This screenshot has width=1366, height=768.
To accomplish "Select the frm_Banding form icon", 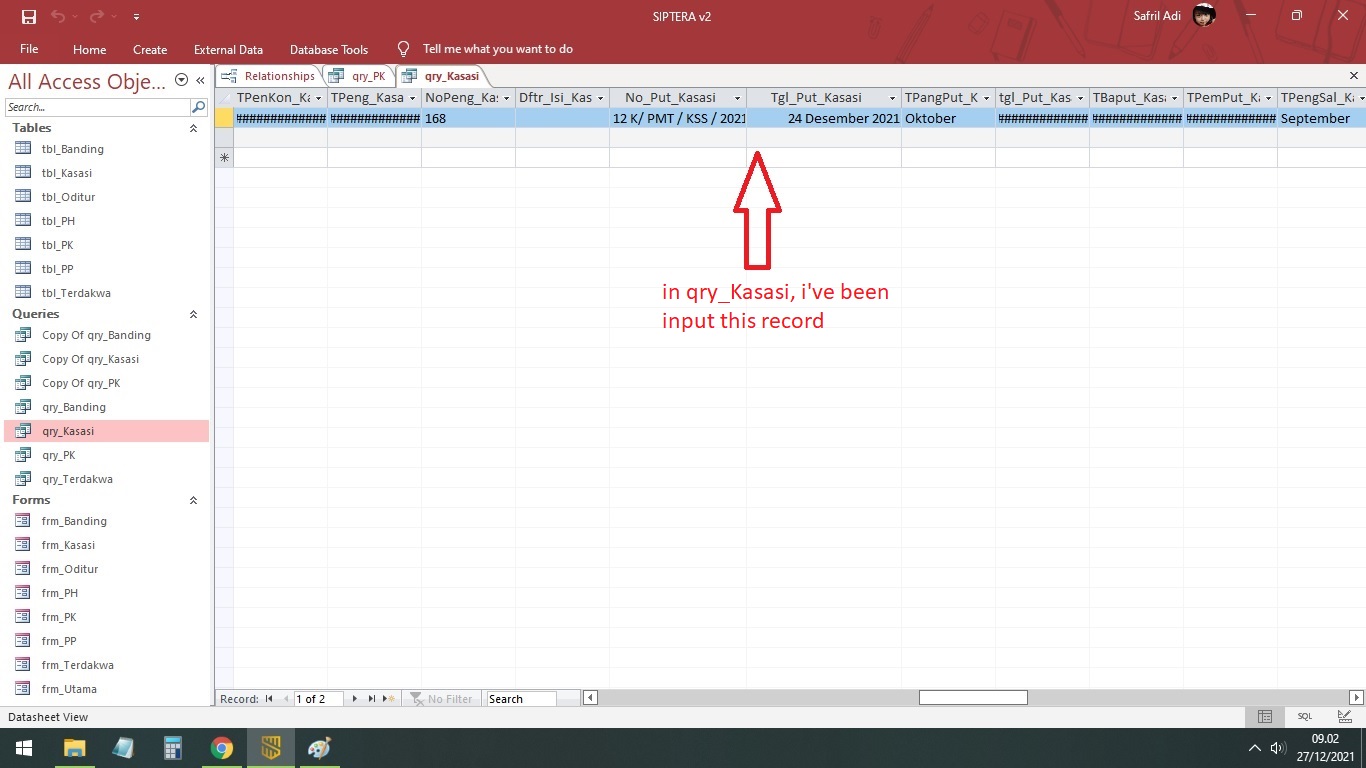I will tap(23, 521).
